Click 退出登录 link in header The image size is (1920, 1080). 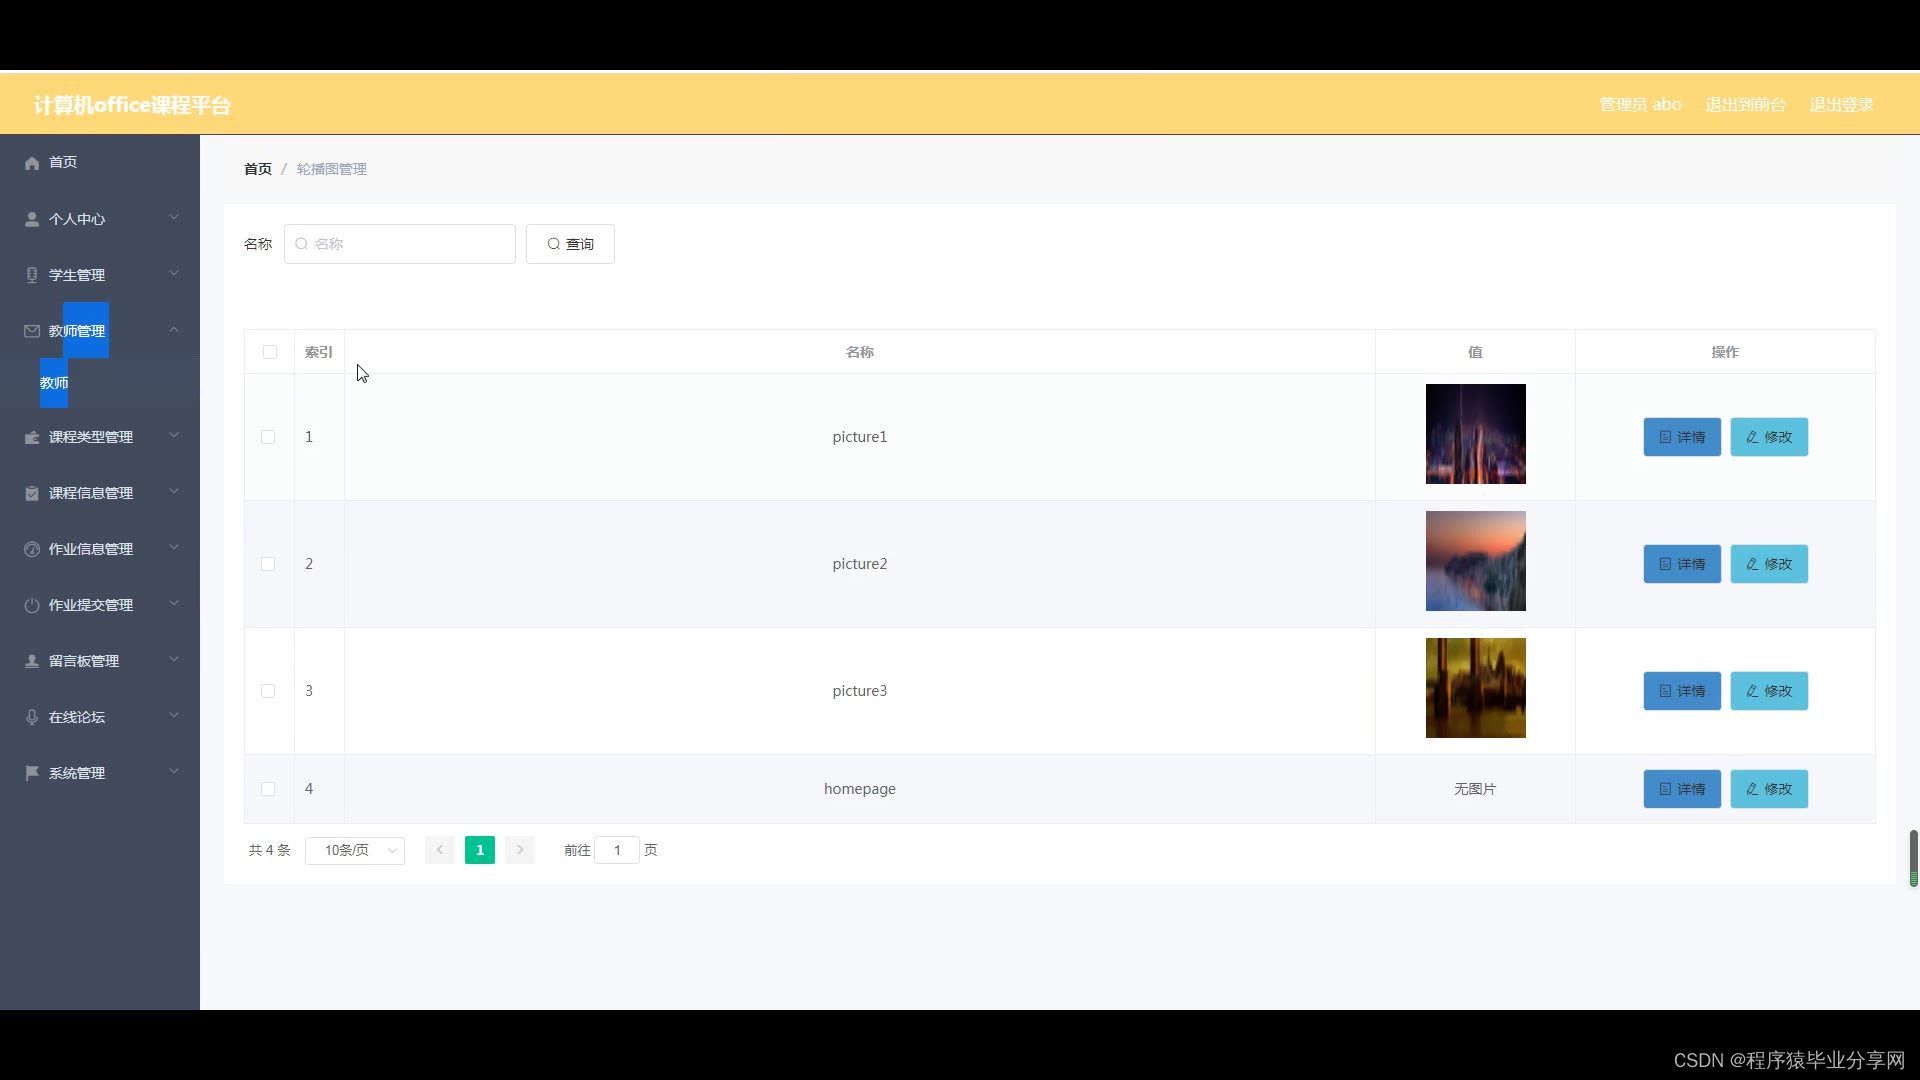tap(1841, 105)
